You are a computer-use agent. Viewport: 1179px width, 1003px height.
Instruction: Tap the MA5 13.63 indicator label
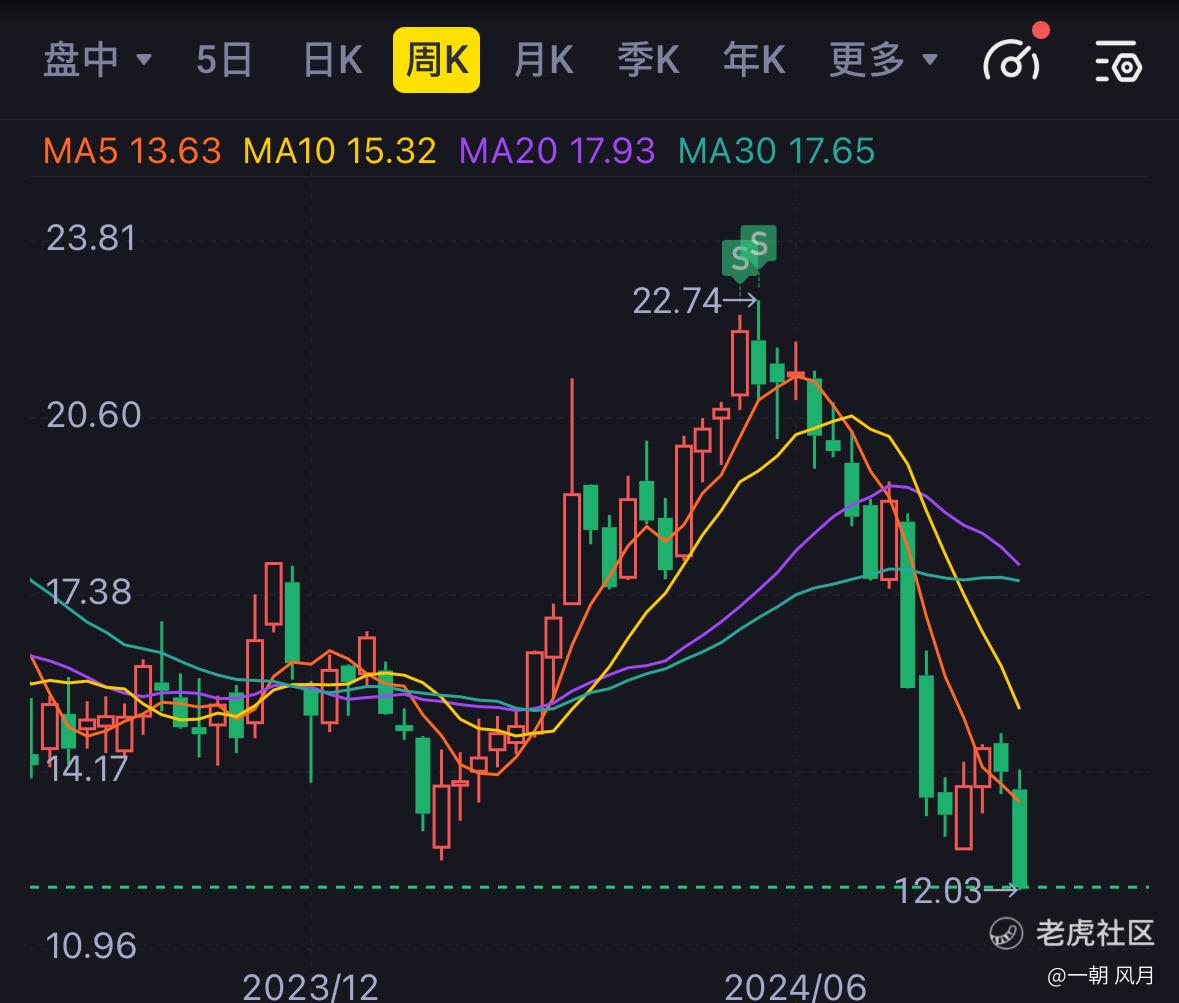[132, 151]
